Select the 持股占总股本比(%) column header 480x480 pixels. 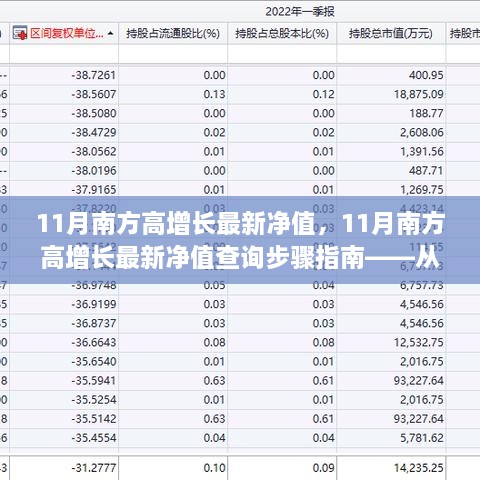point(282,33)
